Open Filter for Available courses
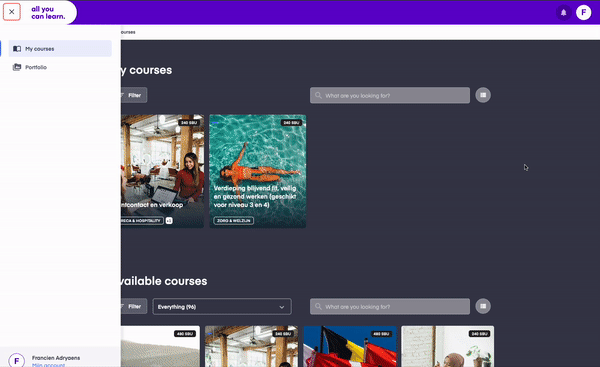Screen dimensions: 600x367 click(x=134, y=307)
